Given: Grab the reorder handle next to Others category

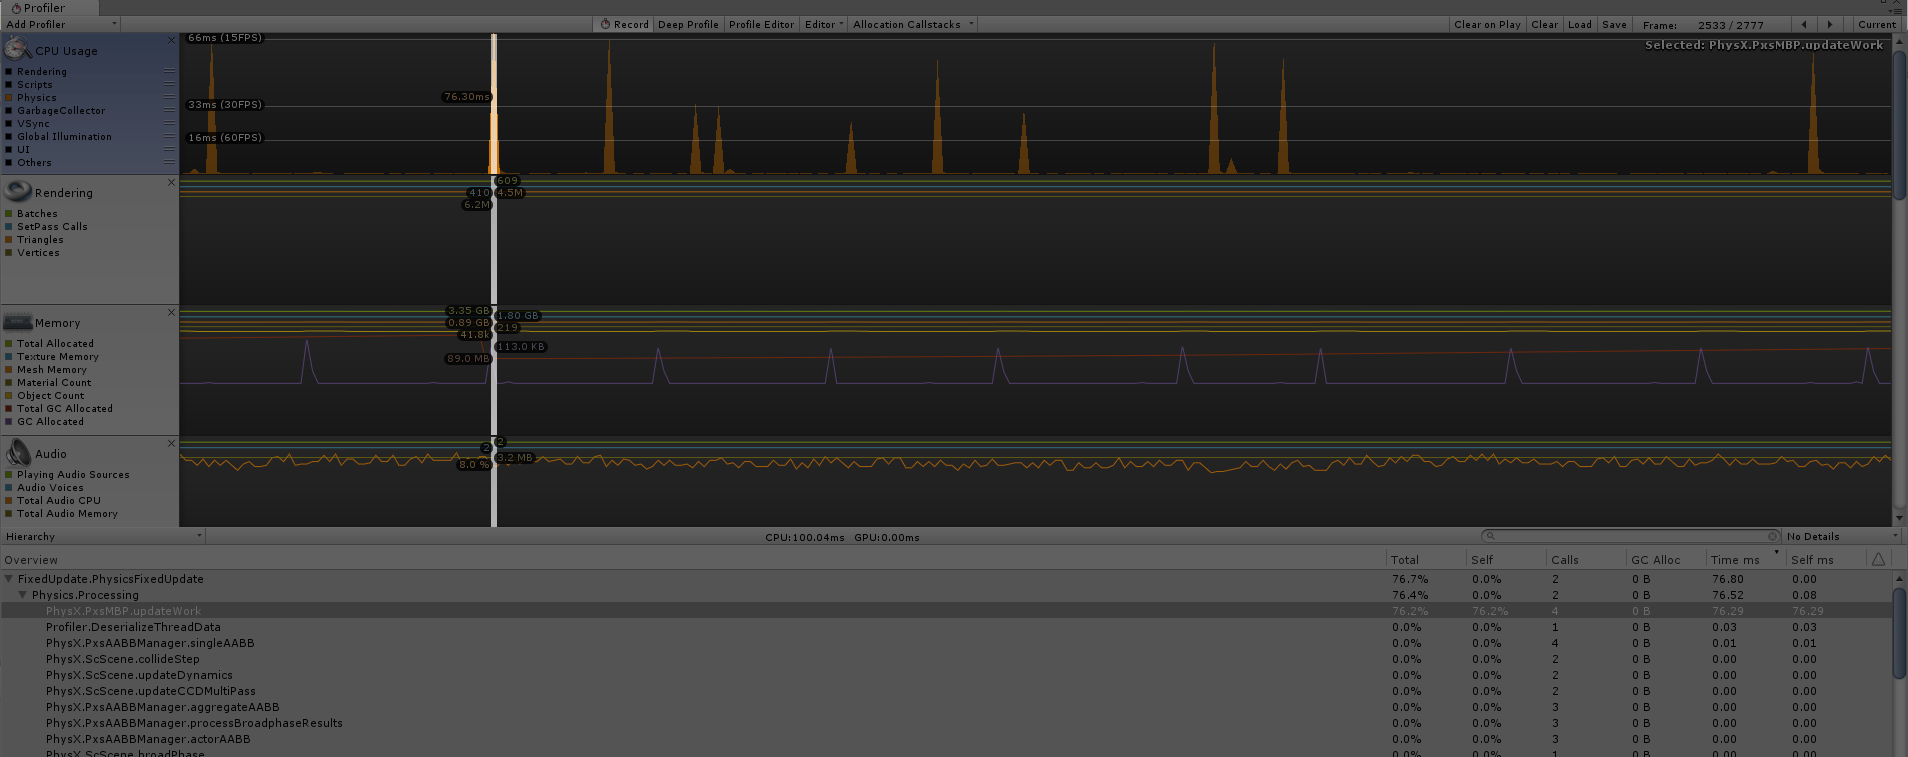Looking at the screenshot, I should (x=169, y=162).
